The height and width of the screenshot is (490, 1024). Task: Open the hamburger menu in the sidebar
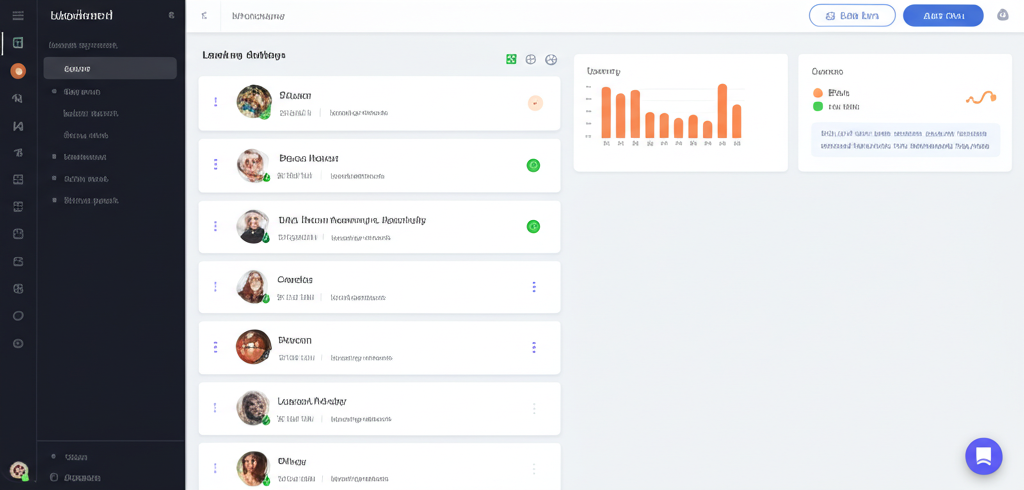pos(18,16)
